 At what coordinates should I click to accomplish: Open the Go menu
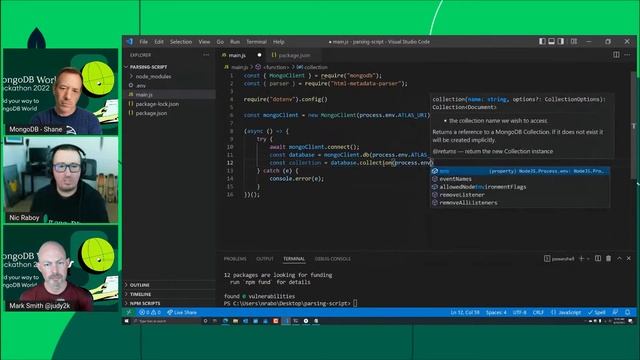pyautogui.click(x=220, y=42)
